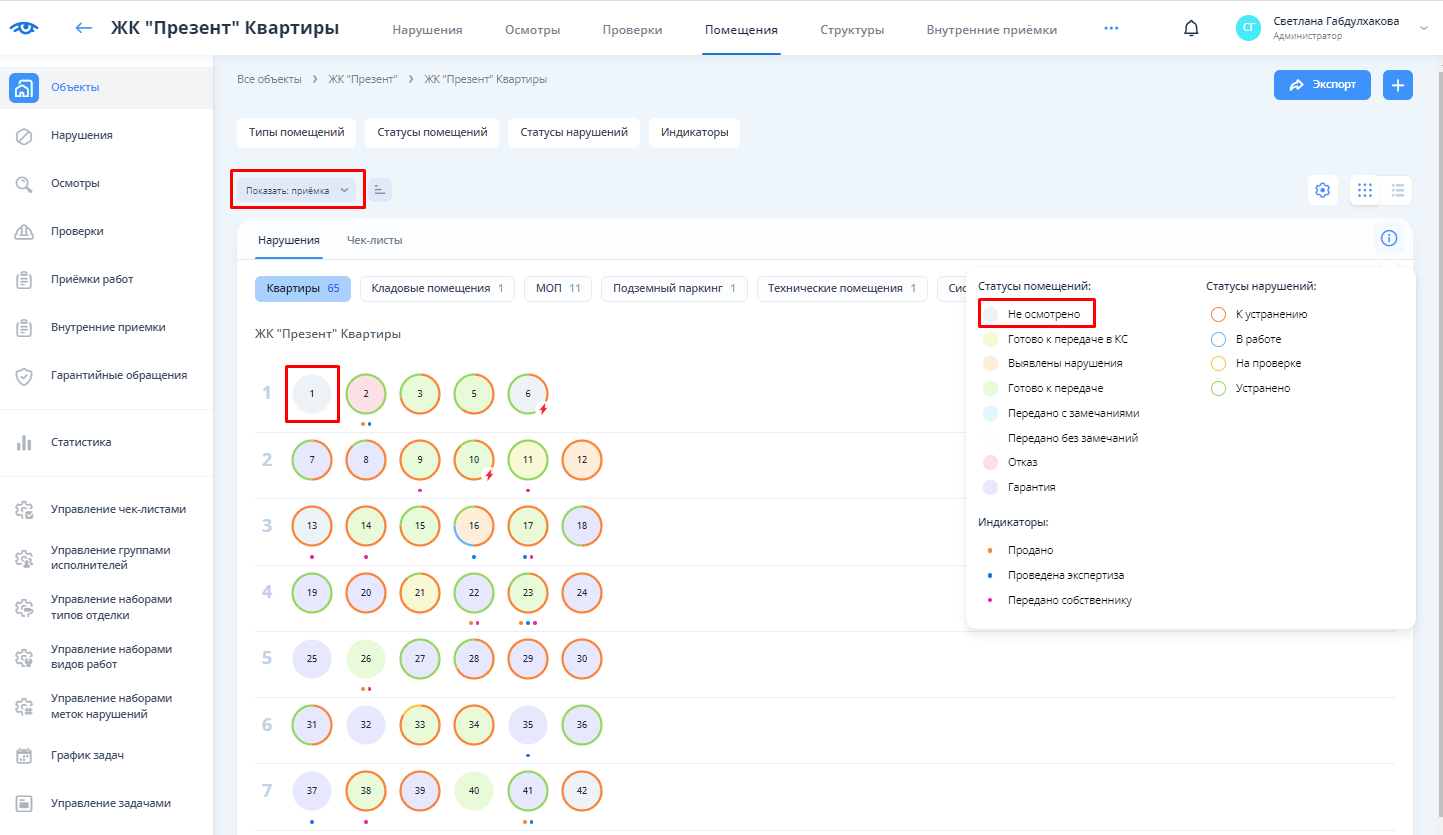Switch to list view layout
The image size is (1443, 835).
click(x=1398, y=190)
